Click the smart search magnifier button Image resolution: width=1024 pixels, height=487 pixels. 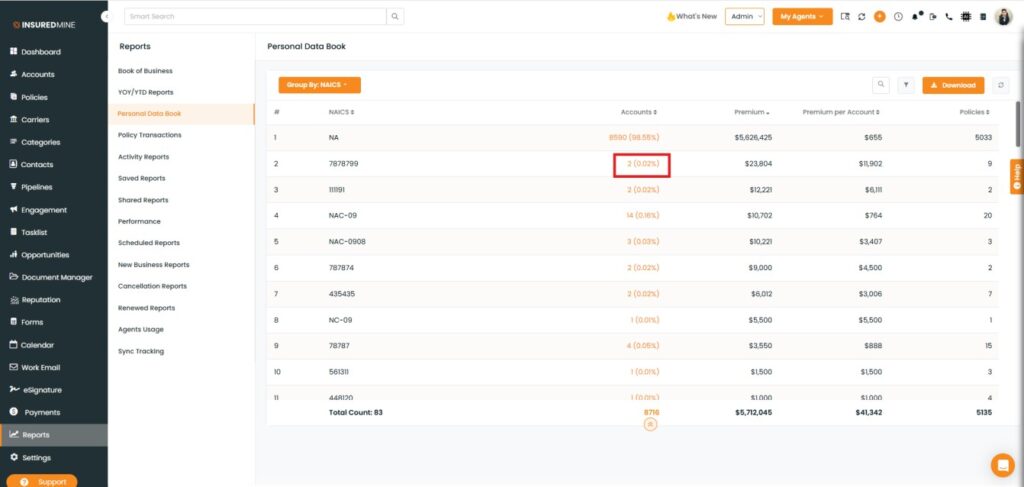click(396, 17)
